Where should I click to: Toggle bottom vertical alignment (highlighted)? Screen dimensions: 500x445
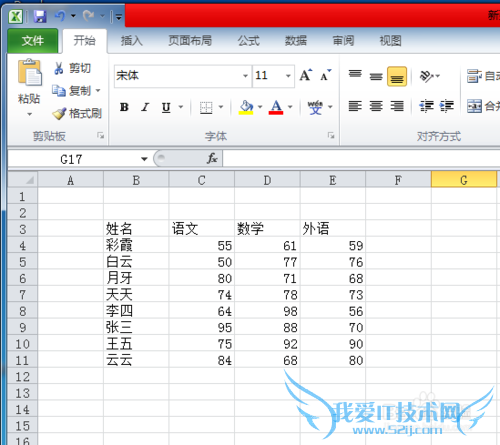(397, 76)
